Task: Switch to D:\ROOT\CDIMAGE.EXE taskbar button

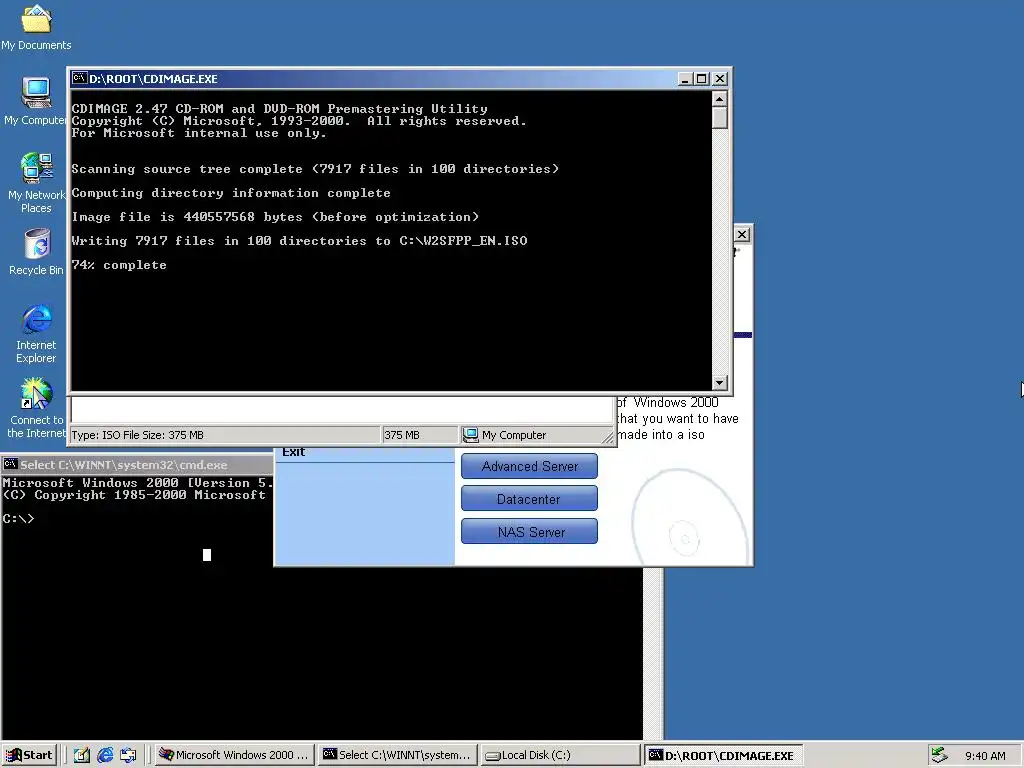Action: [723, 755]
